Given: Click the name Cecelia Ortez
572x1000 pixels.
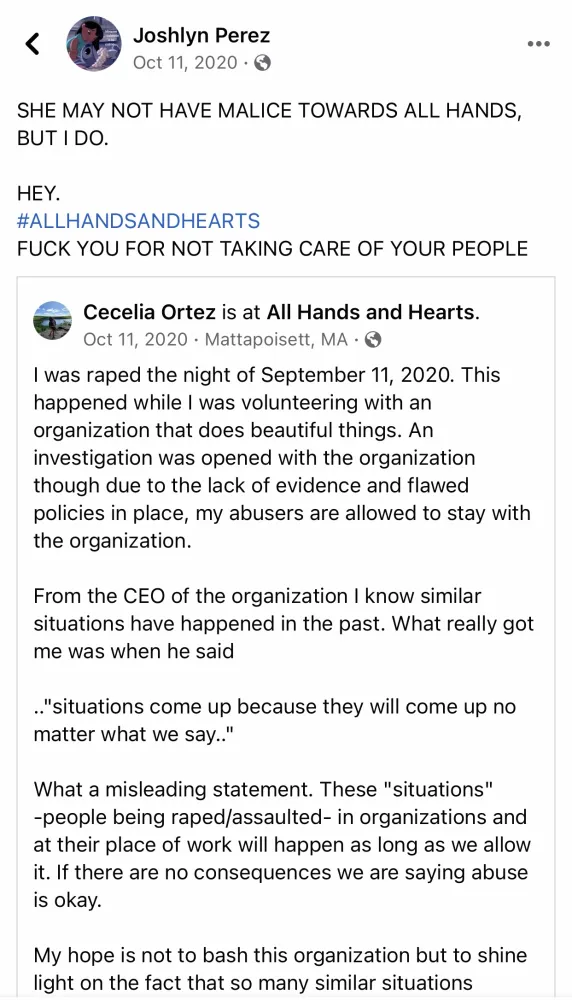Looking at the screenshot, I should (149, 312).
